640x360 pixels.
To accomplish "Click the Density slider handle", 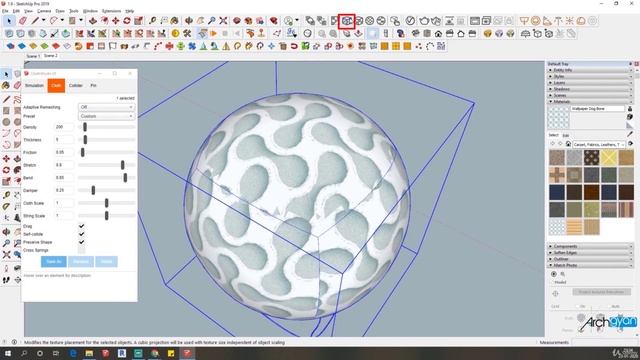I will point(85,127).
